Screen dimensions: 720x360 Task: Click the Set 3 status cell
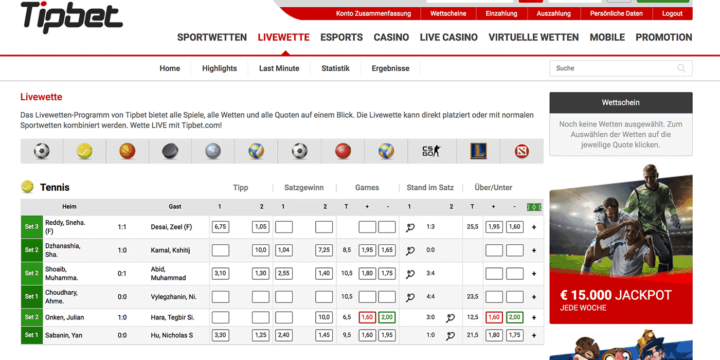[x=32, y=227]
